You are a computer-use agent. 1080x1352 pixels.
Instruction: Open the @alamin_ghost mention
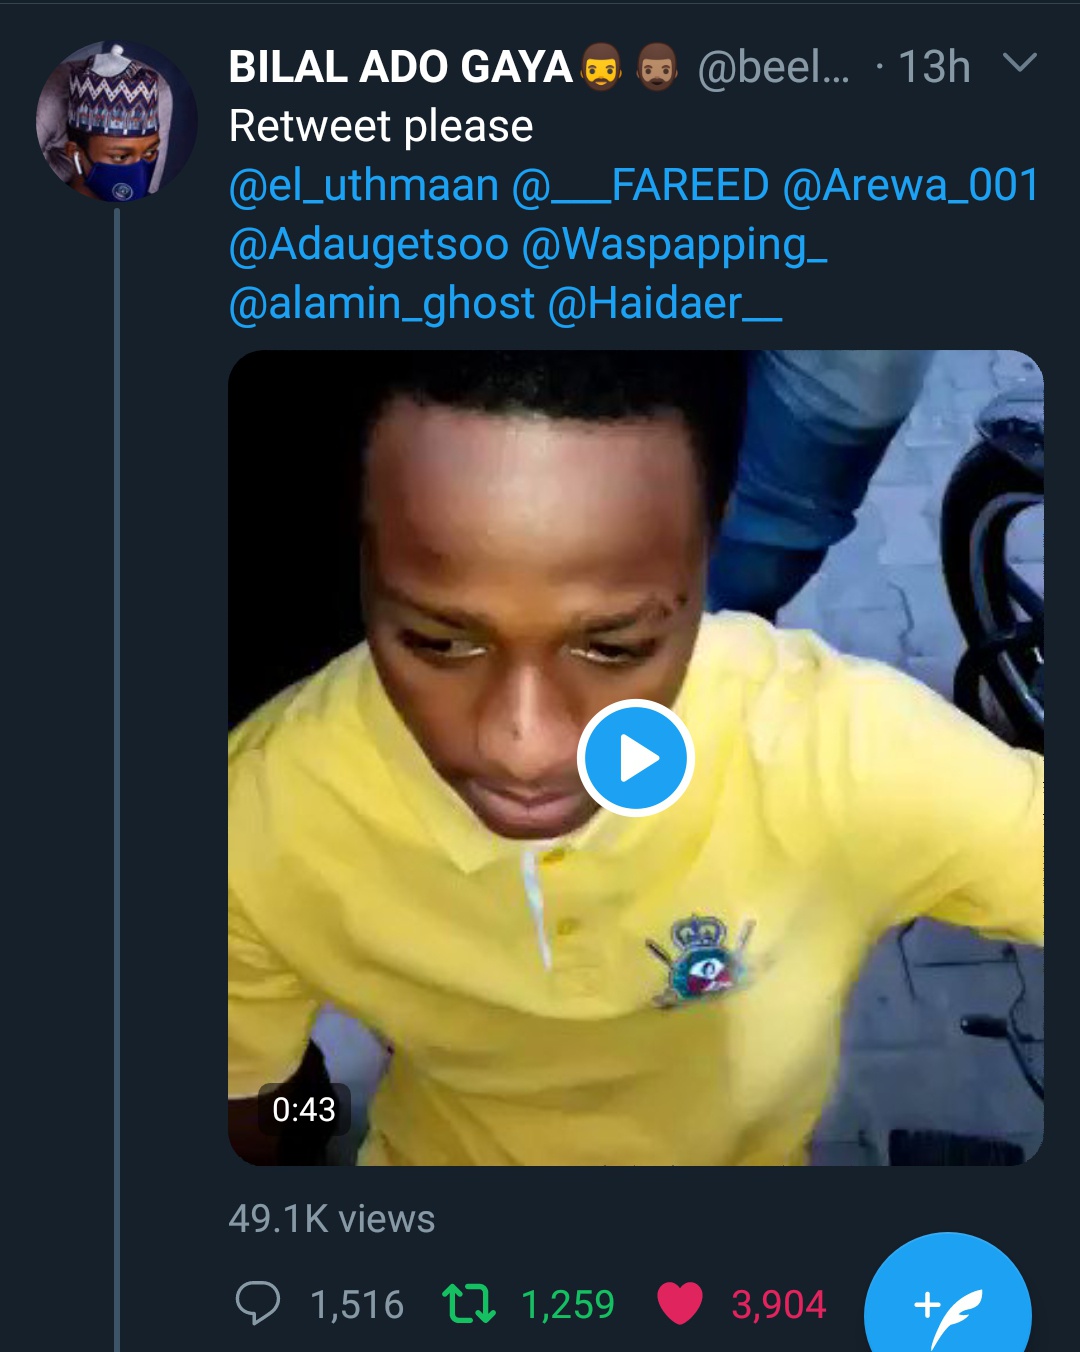pyautogui.click(x=382, y=304)
